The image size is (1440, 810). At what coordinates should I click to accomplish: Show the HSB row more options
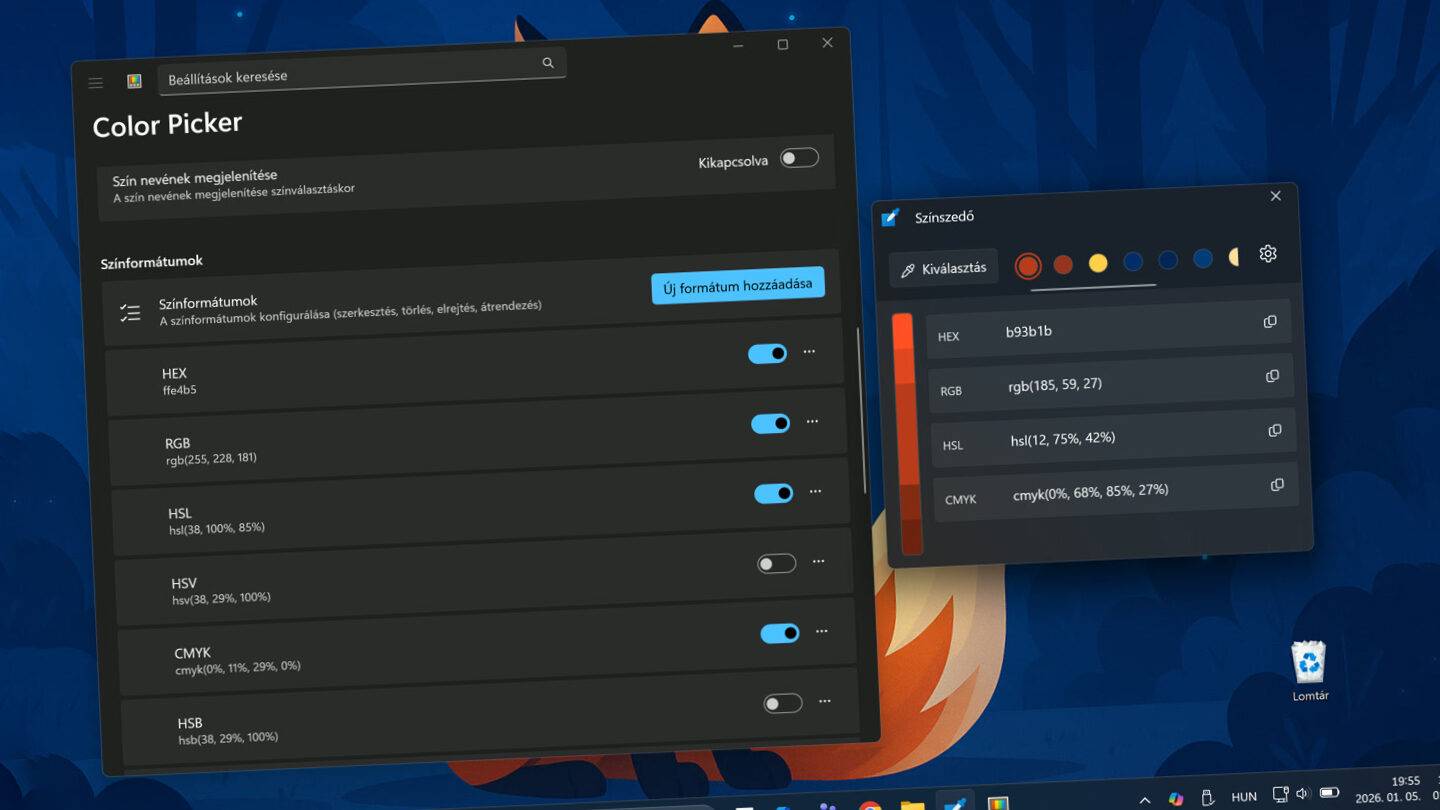[824, 701]
